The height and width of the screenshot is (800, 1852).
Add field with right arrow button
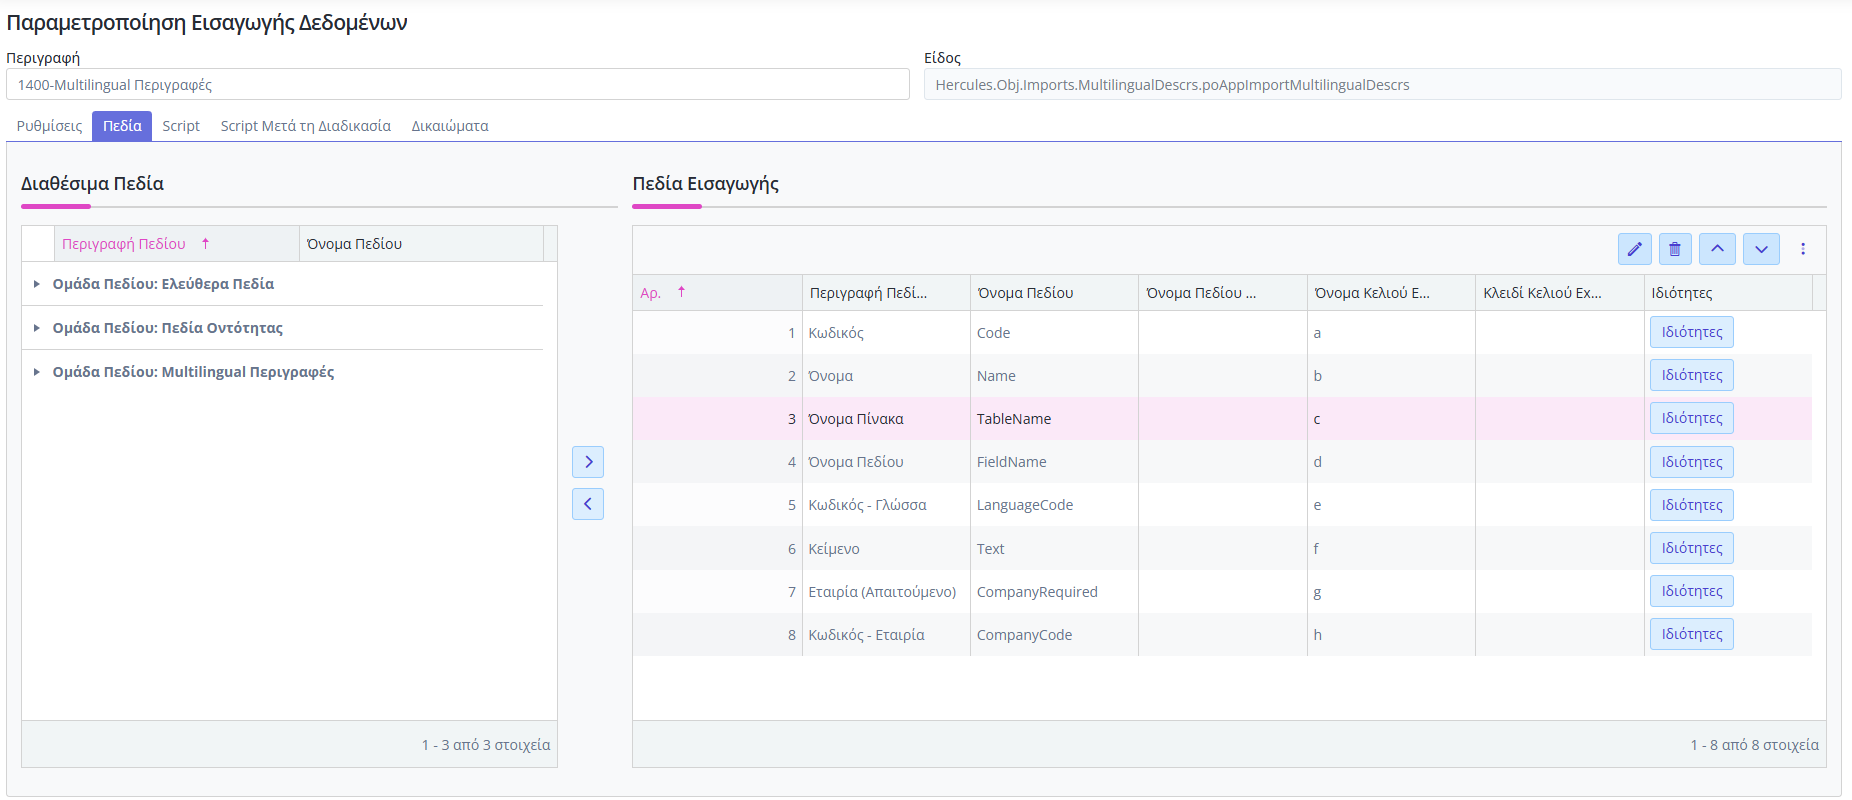point(588,461)
